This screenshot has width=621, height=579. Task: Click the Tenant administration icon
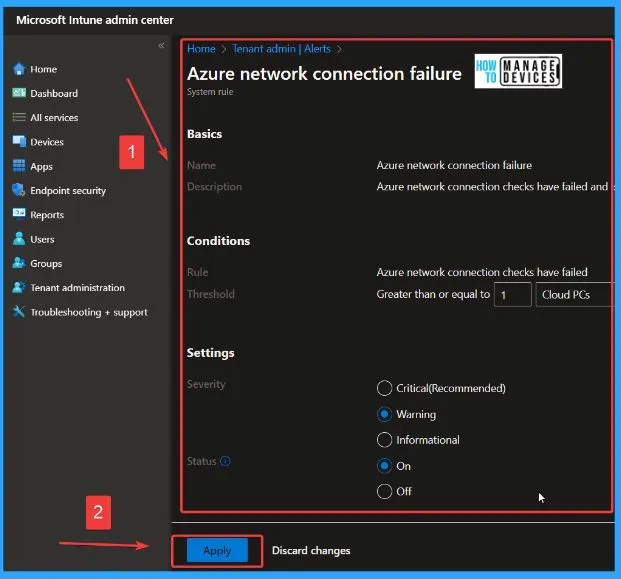coord(19,287)
